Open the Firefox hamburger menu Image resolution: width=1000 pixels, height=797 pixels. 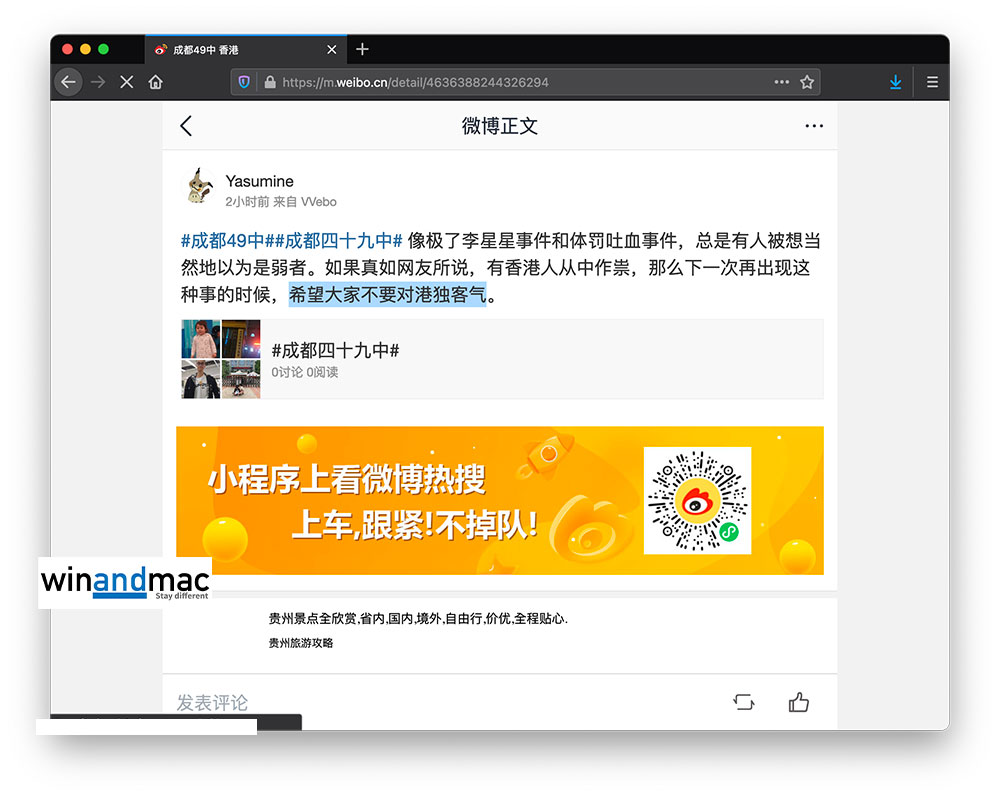(x=932, y=82)
